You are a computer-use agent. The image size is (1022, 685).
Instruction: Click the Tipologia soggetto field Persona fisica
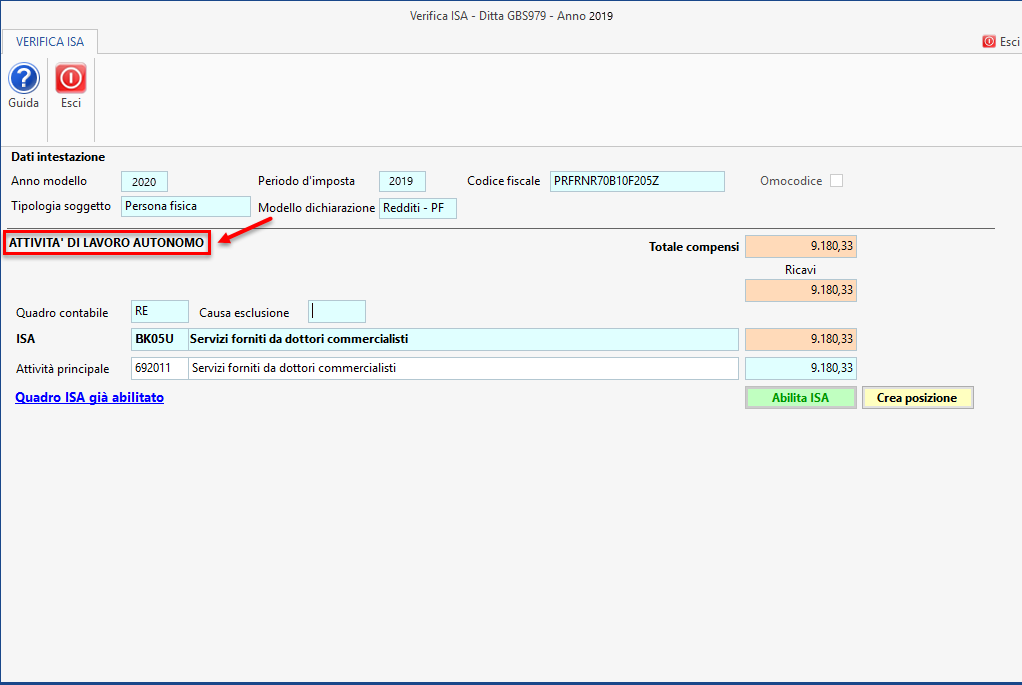click(x=186, y=206)
